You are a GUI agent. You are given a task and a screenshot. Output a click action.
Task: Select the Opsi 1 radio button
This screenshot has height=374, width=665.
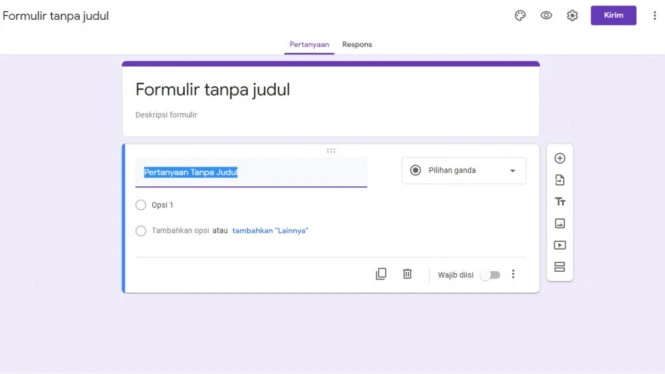click(141, 205)
